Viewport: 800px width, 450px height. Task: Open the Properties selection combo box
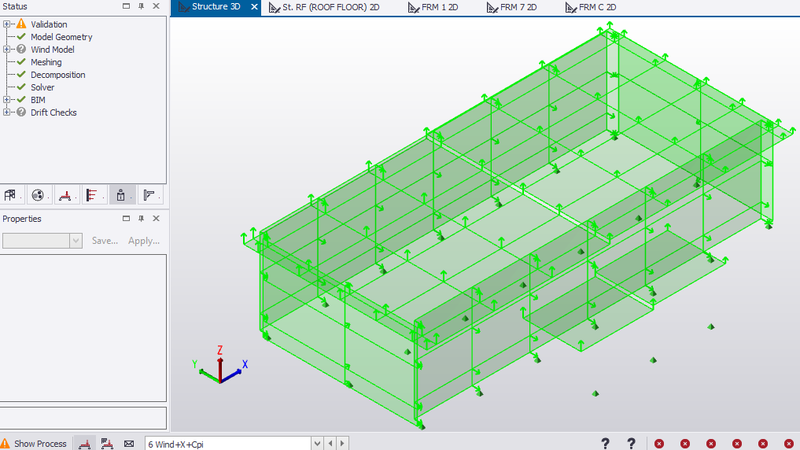42,241
